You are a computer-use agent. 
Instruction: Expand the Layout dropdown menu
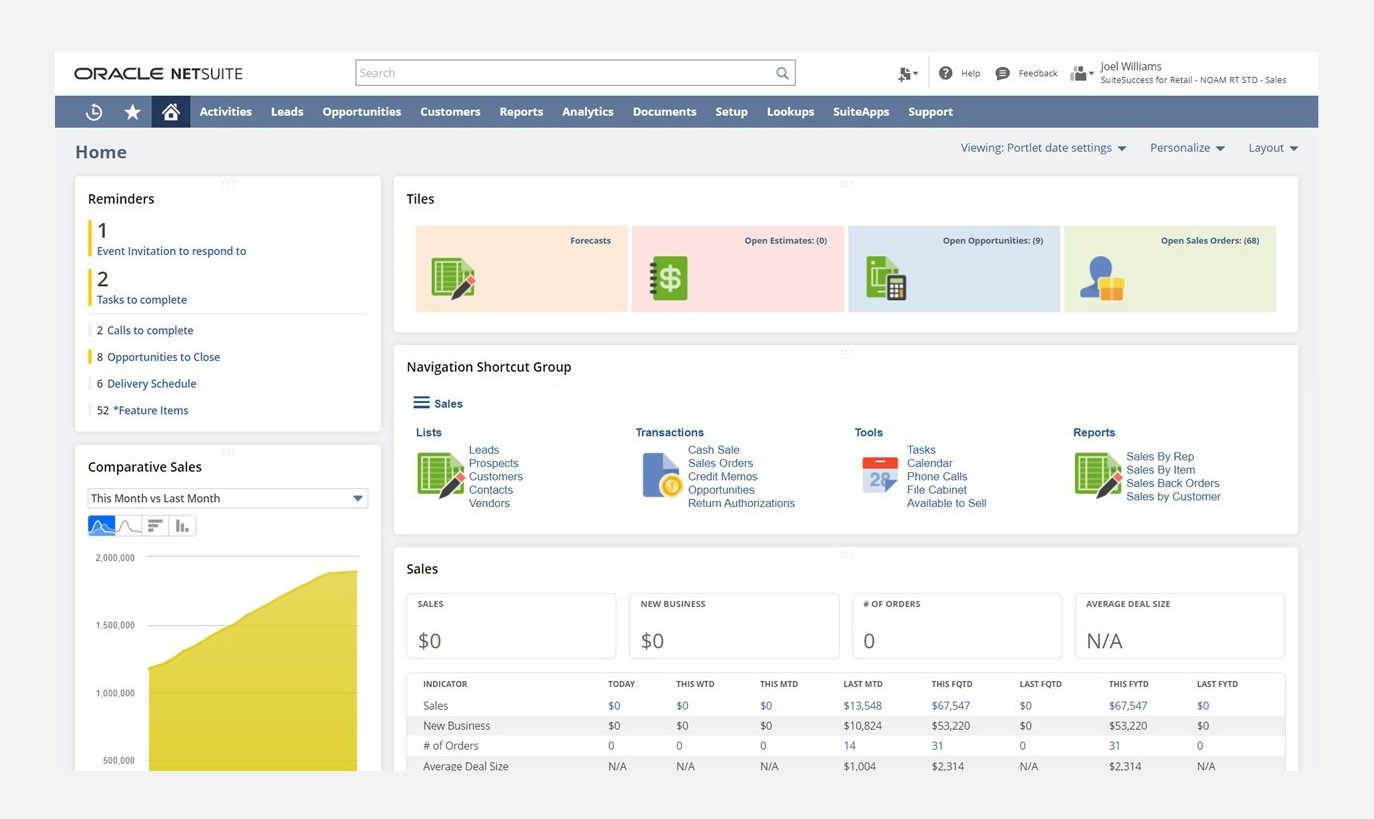tap(1272, 148)
